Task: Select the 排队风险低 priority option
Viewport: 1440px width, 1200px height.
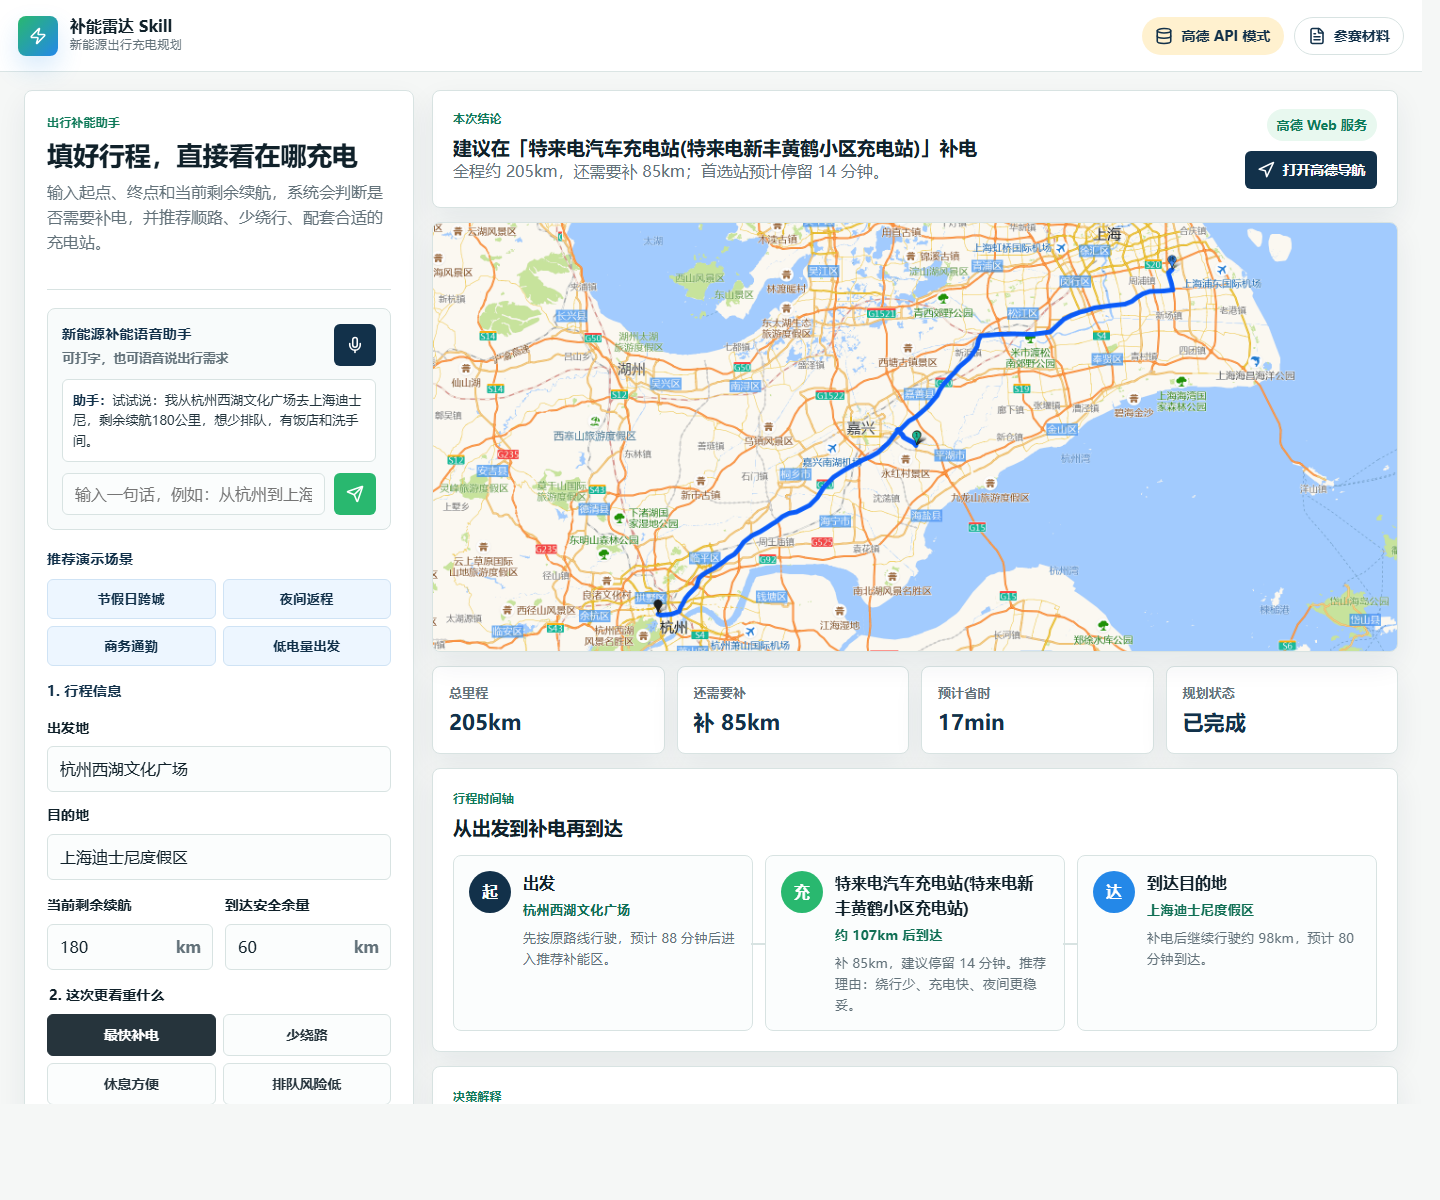Action: click(307, 1084)
